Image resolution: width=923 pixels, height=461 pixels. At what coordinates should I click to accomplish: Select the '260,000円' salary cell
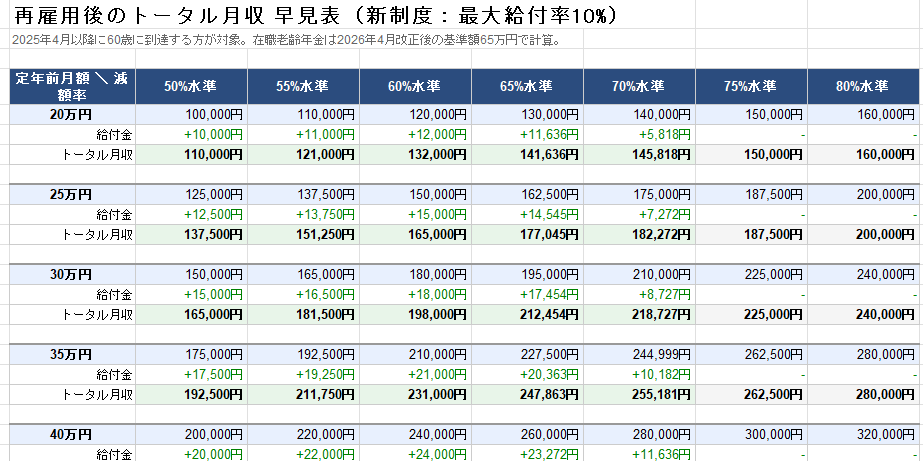click(x=527, y=435)
